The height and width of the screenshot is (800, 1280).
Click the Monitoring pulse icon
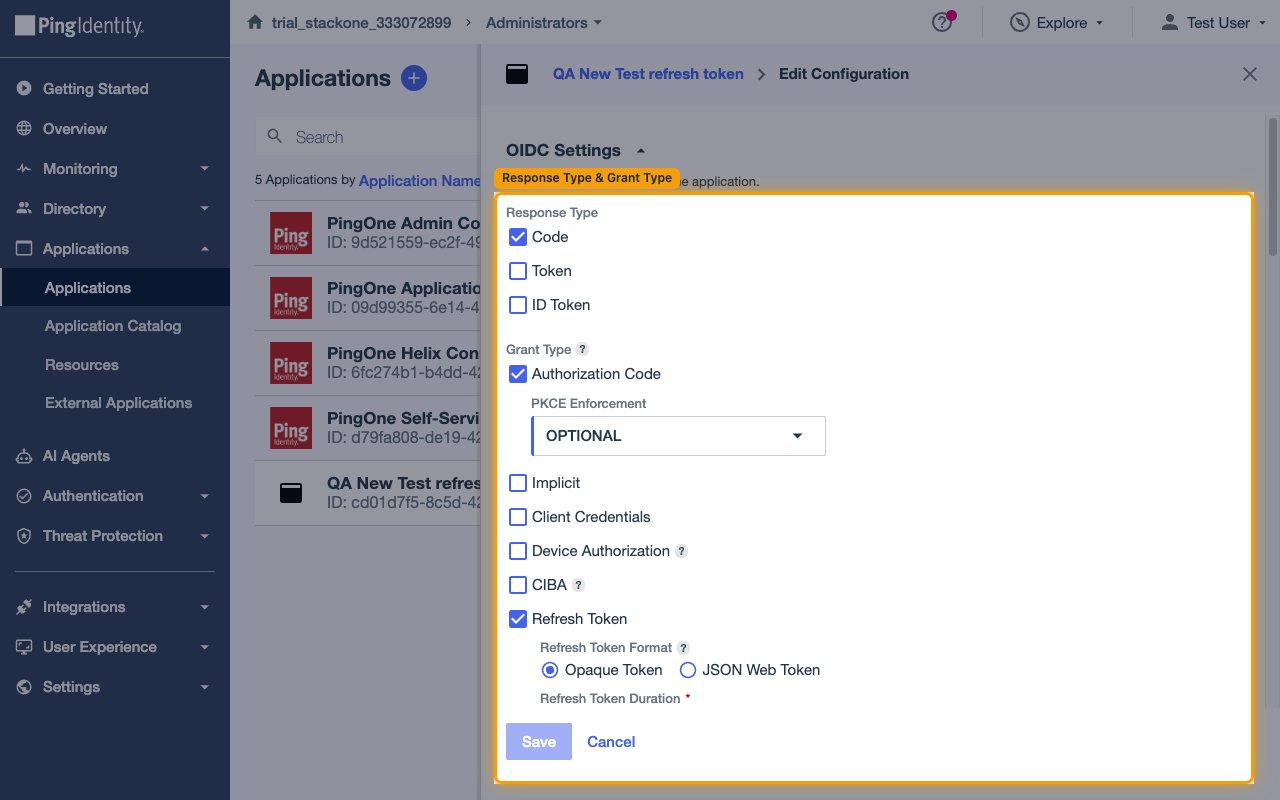(24, 169)
